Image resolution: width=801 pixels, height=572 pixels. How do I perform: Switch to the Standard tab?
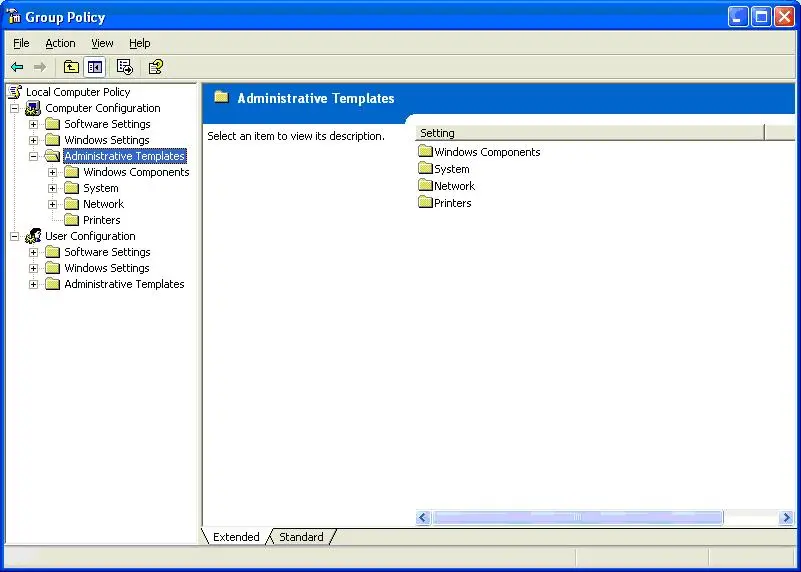click(x=301, y=537)
